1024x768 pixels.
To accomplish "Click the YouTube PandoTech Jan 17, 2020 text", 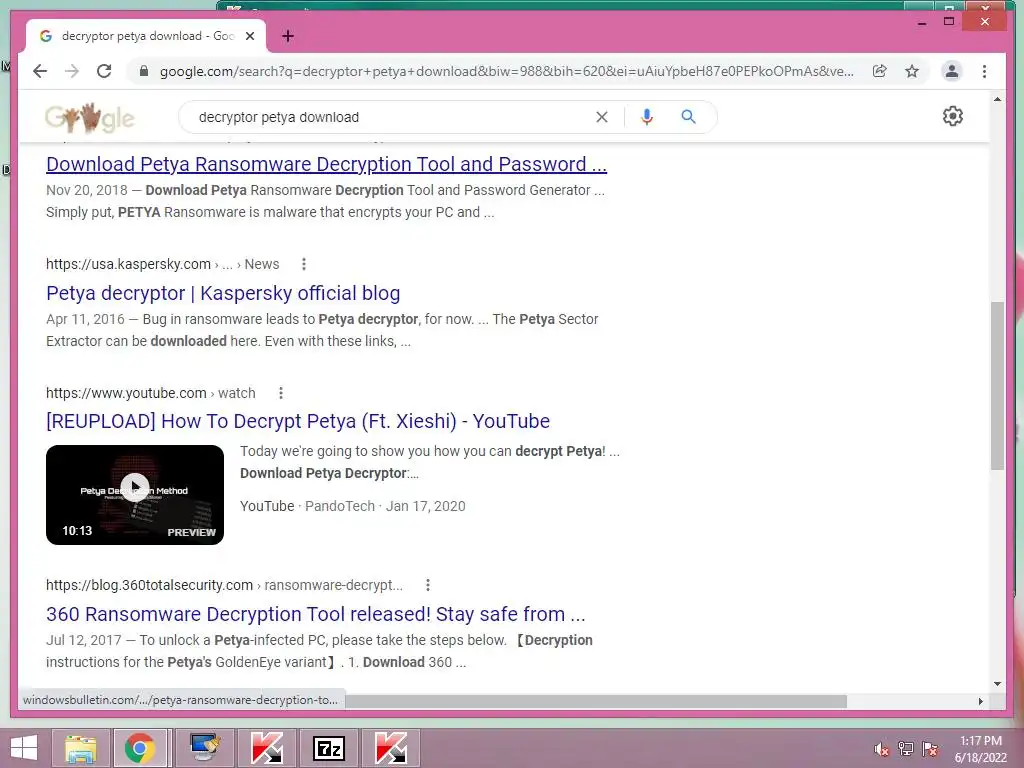I will 353,506.
